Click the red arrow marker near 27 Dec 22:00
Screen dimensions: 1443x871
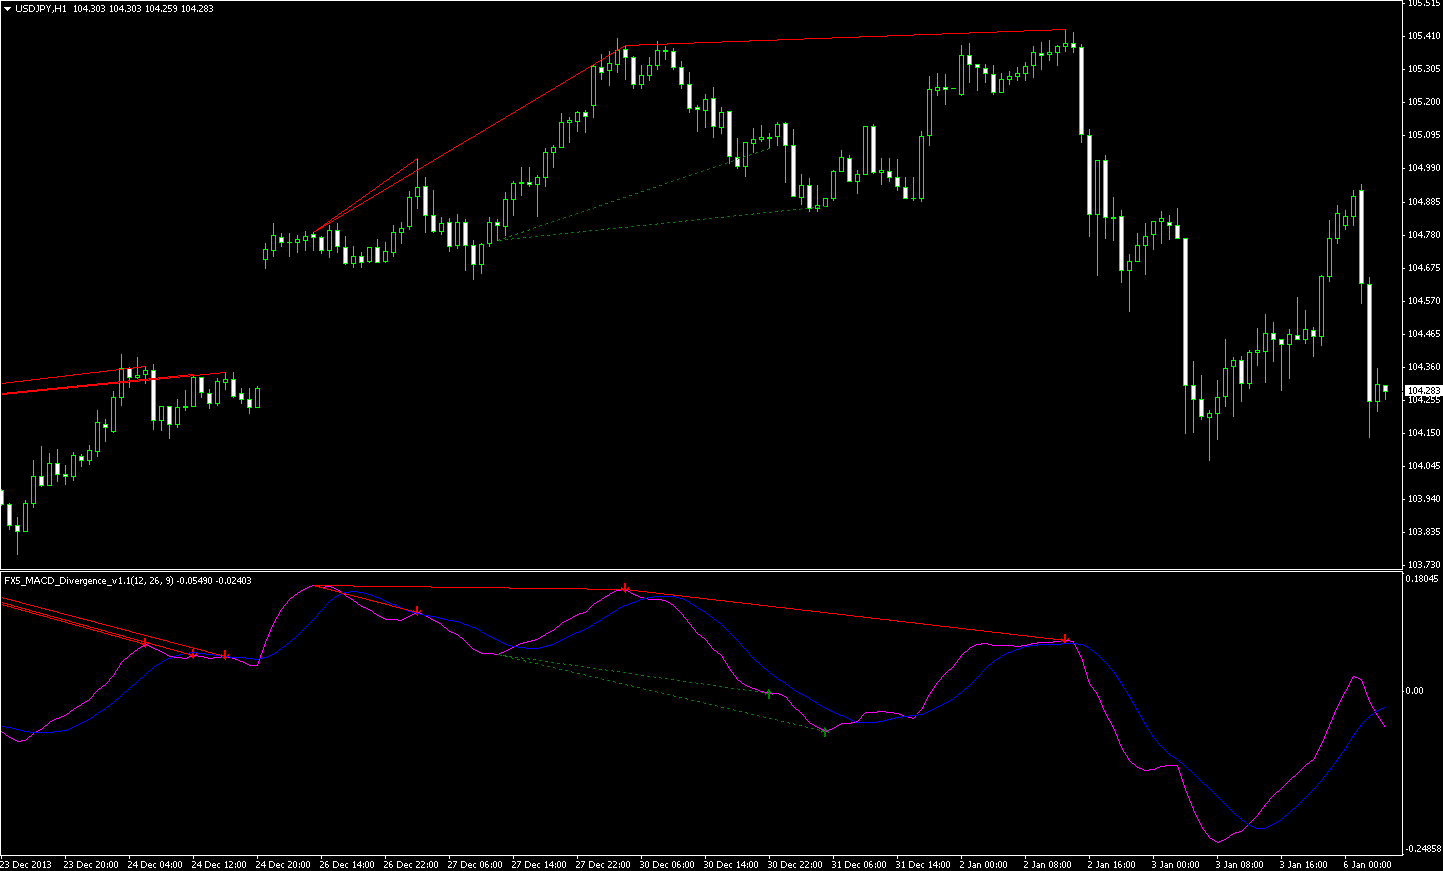(x=625, y=588)
